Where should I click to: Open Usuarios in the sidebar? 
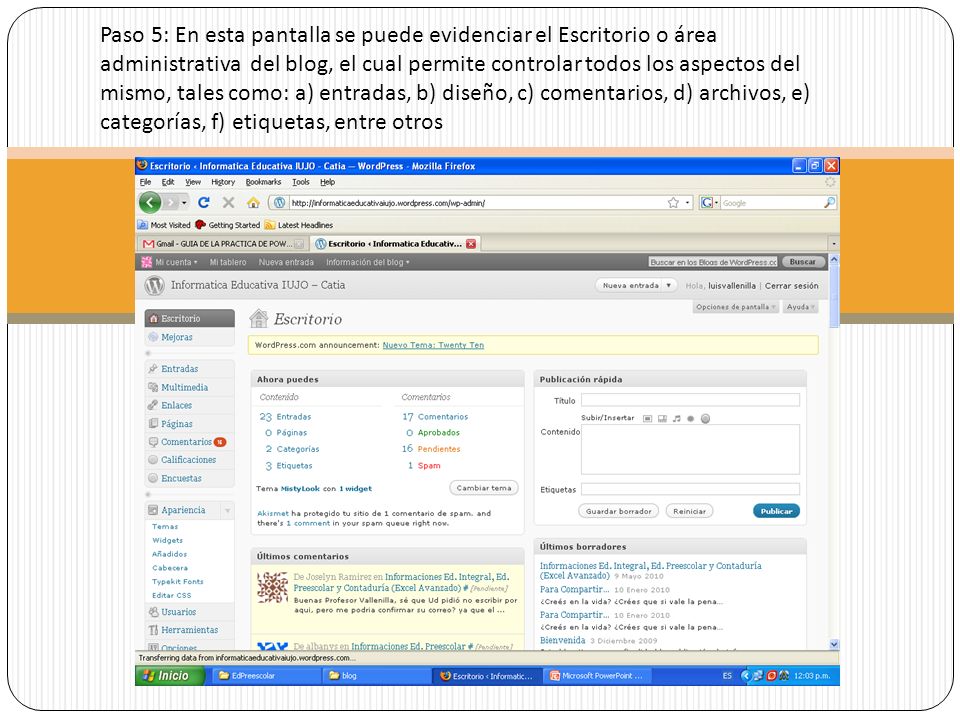[190, 612]
